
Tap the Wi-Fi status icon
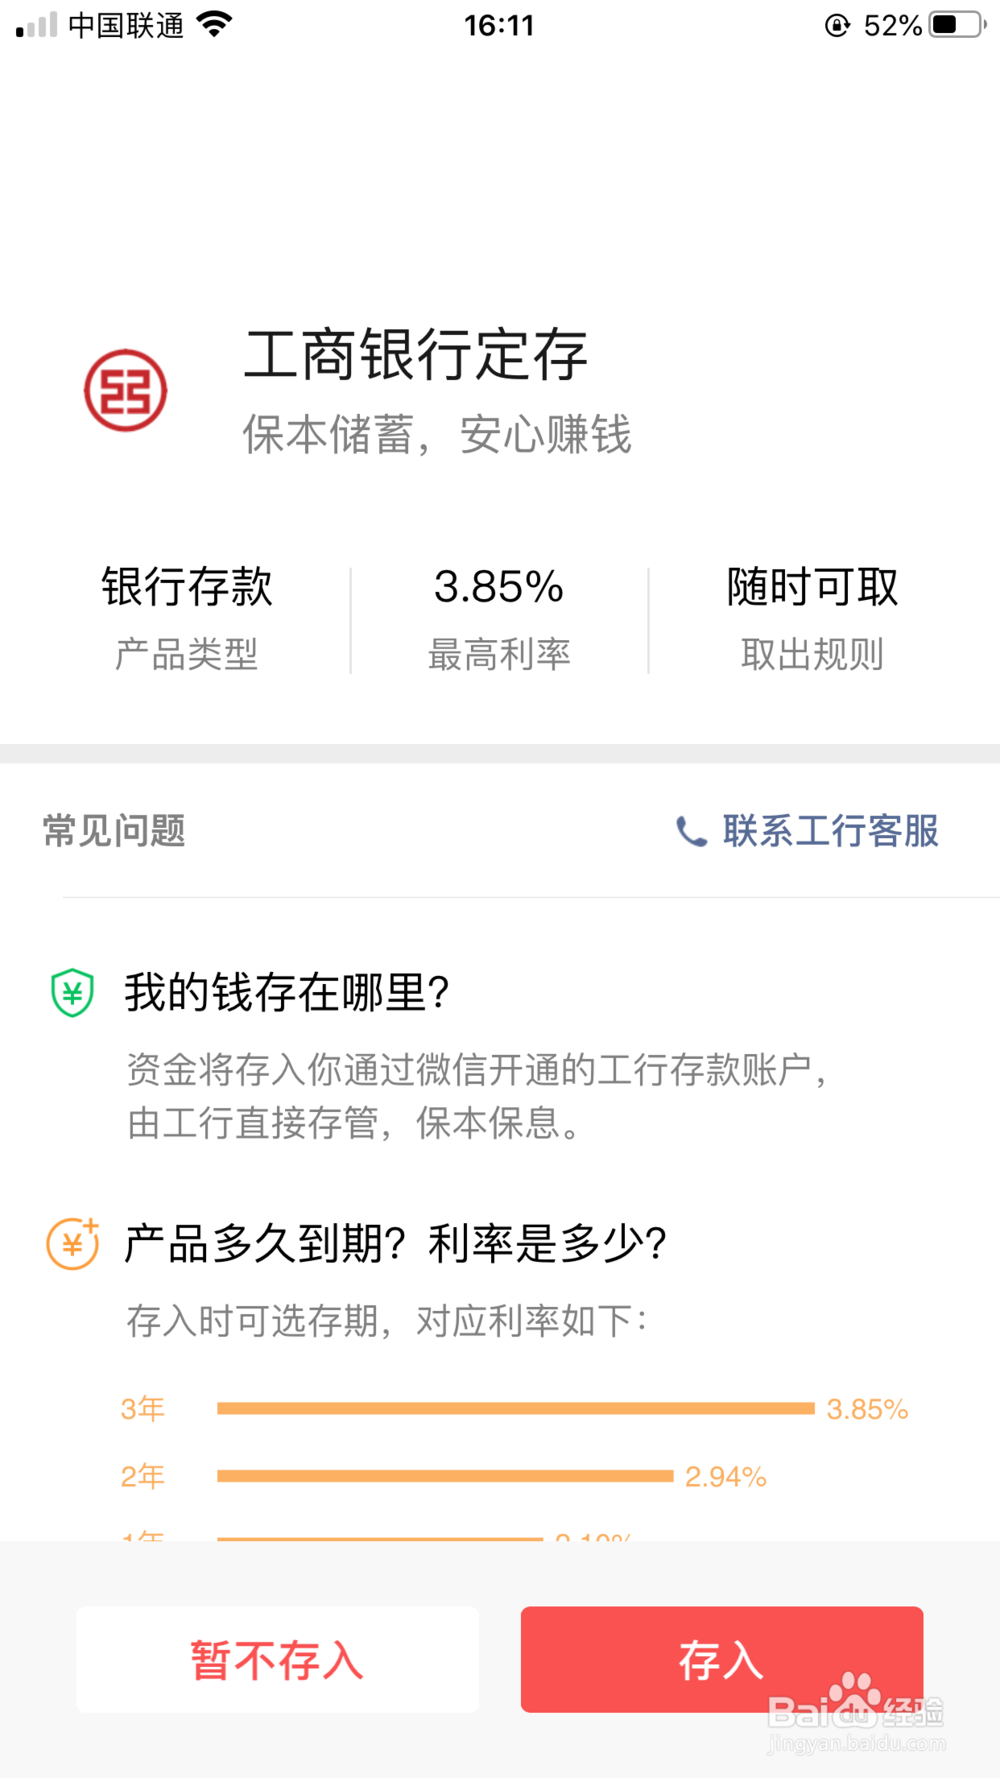tap(214, 24)
